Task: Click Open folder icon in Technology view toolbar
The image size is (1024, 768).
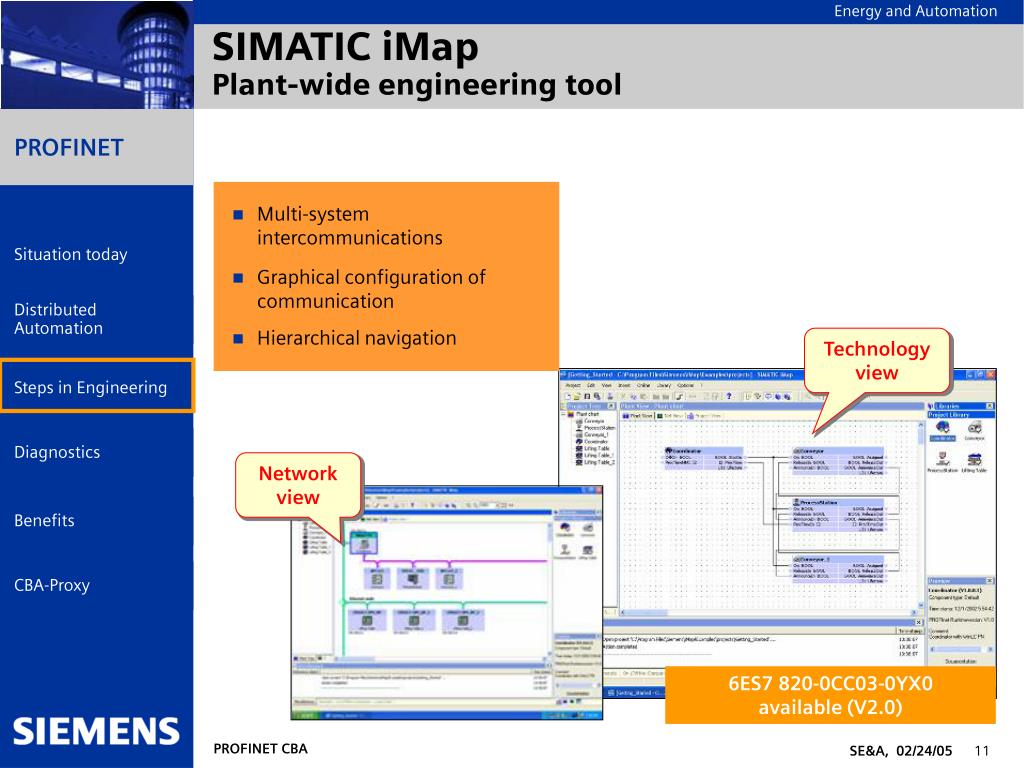Action: click(577, 396)
